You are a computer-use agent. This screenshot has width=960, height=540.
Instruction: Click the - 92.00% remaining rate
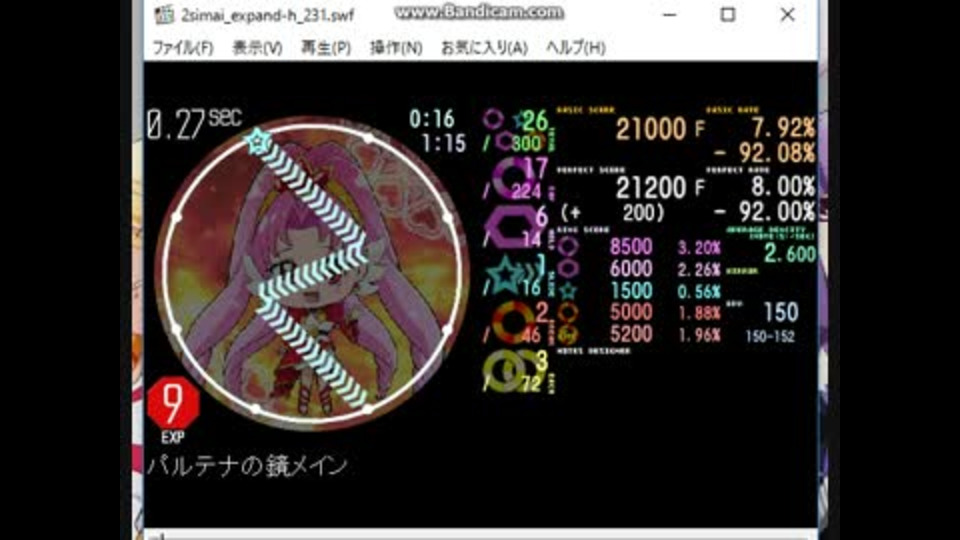click(765, 212)
